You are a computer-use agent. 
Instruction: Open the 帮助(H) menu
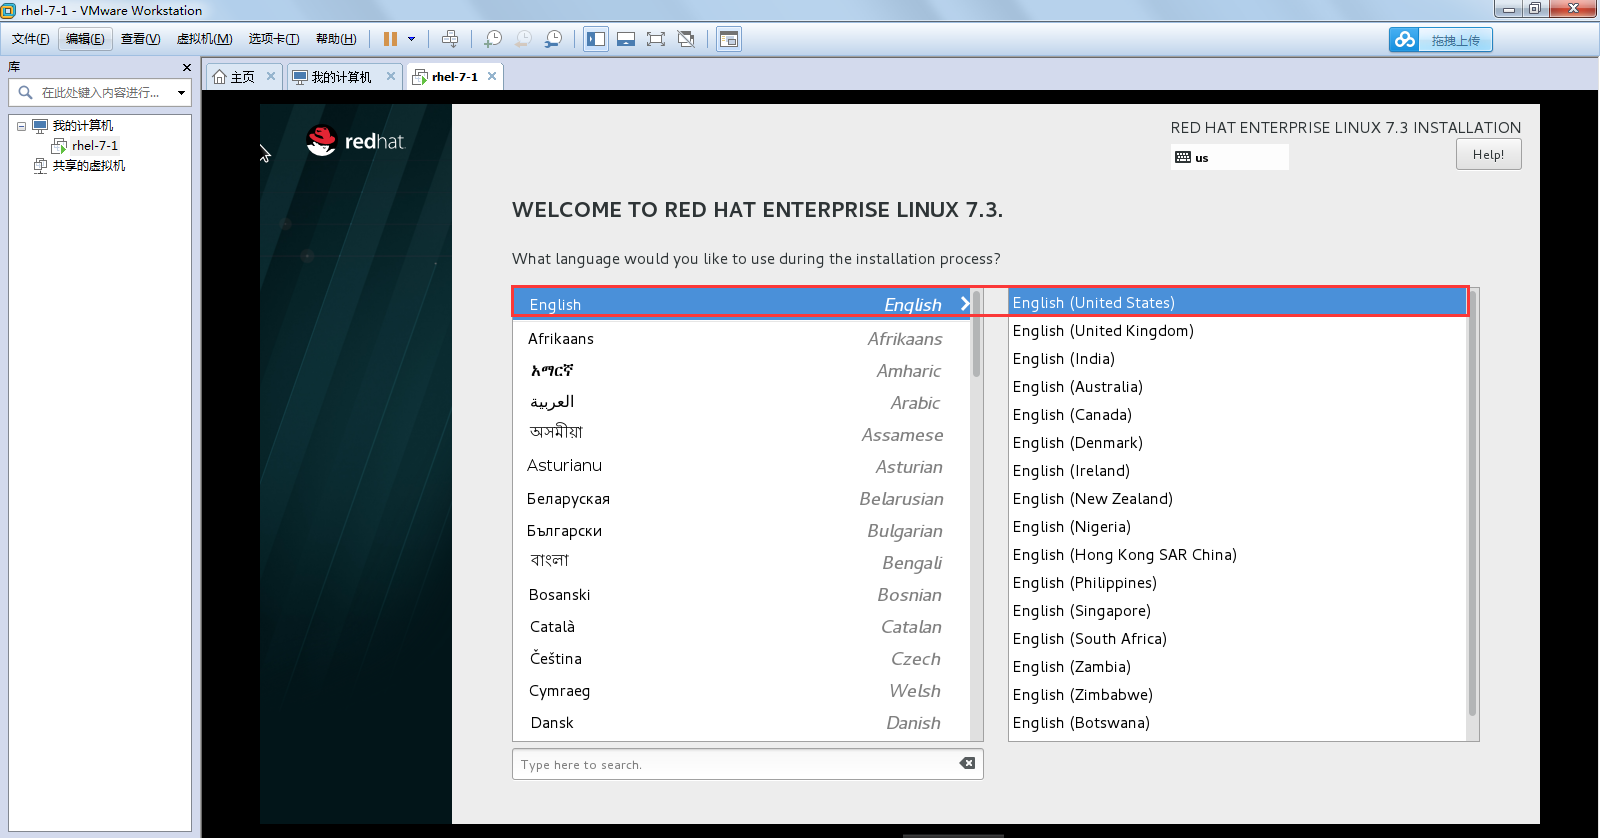(336, 39)
